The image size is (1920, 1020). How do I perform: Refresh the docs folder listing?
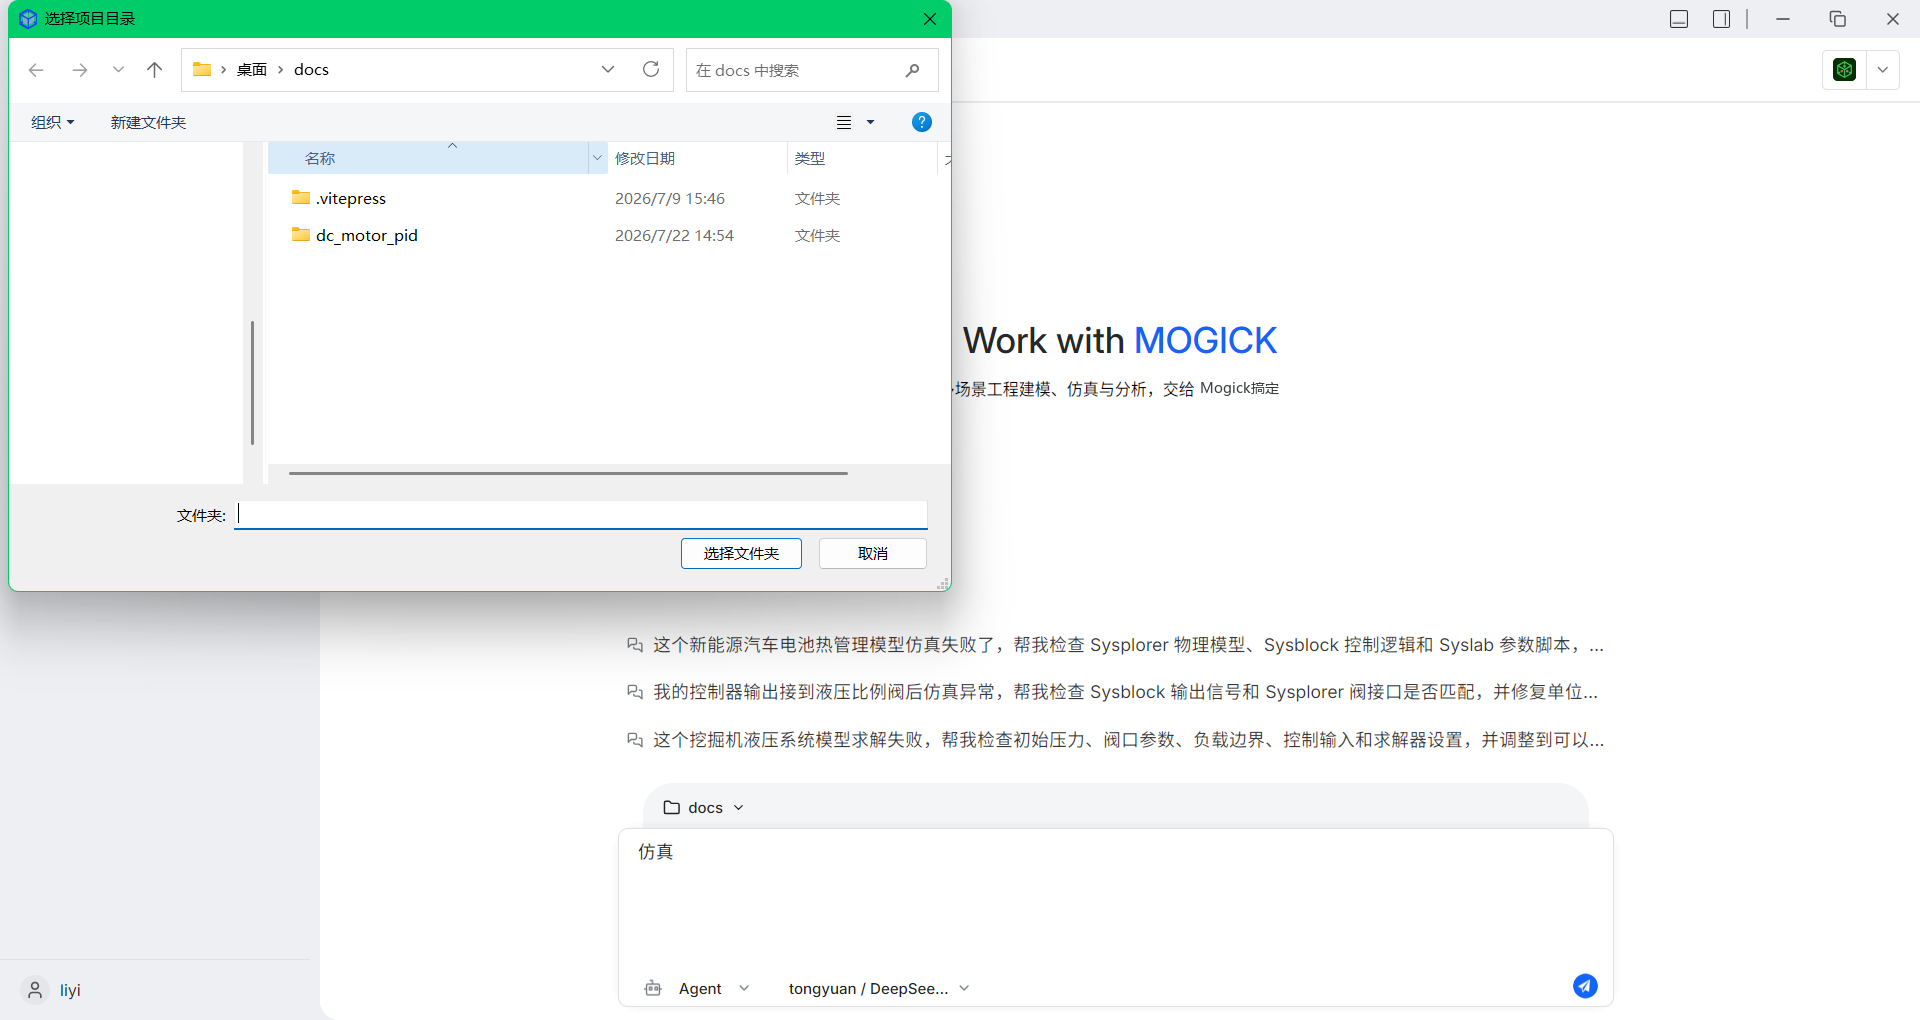[x=651, y=69]
